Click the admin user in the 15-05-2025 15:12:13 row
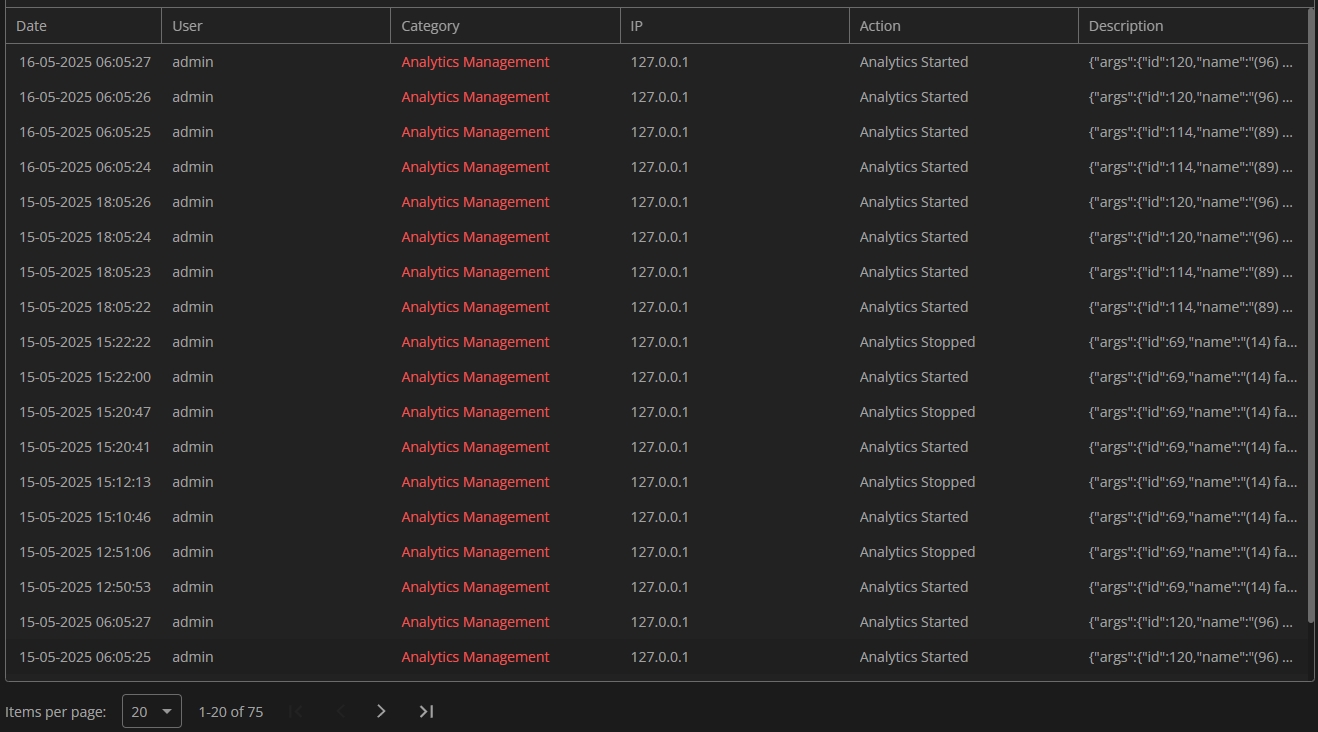The width and height of the screenshot is (1318, 732). pos(192,482)
